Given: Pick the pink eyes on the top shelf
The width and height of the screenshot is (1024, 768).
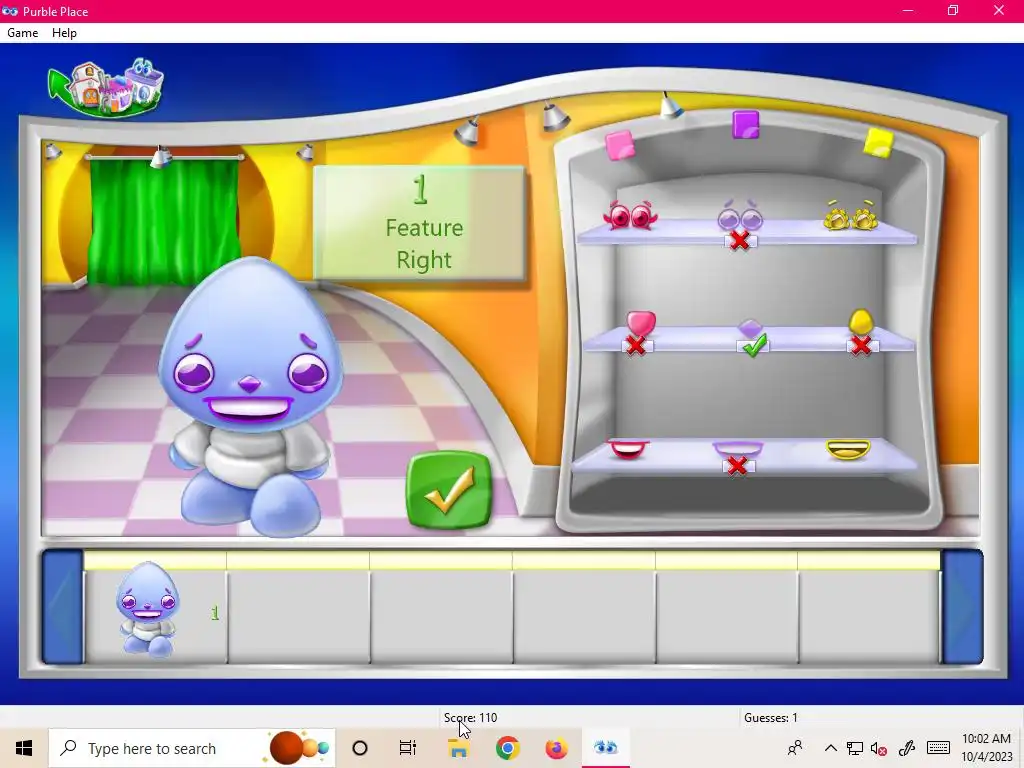Looking at the screenshot, I should (x=630, y=215).
